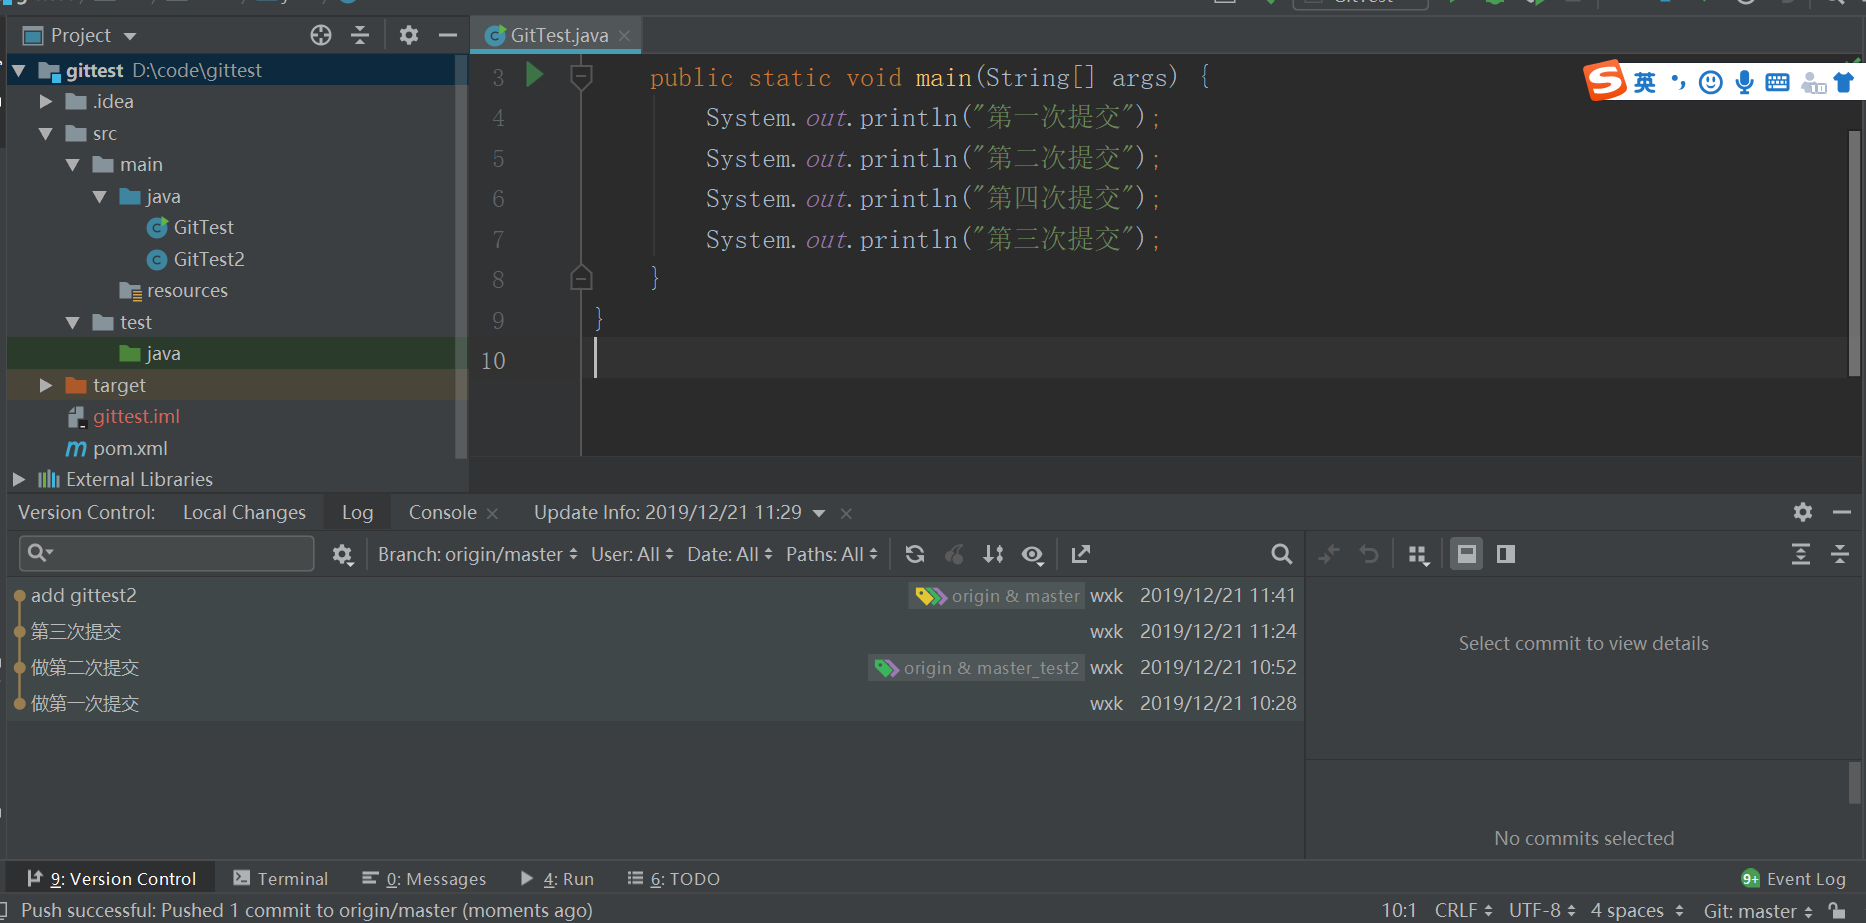Switch to the Console tab
This screenshot has height=923, width=1866.
pyautogui.click(x=442, y=512)
